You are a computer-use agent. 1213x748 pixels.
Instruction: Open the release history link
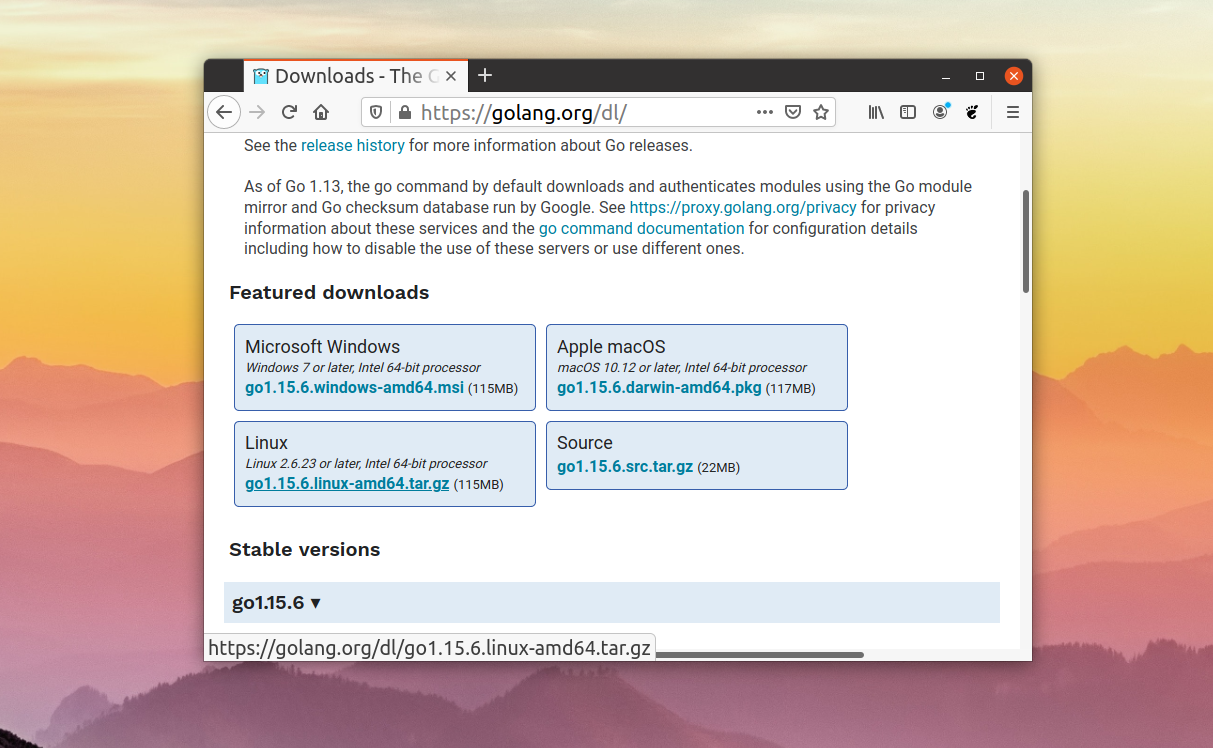(353, 145)
